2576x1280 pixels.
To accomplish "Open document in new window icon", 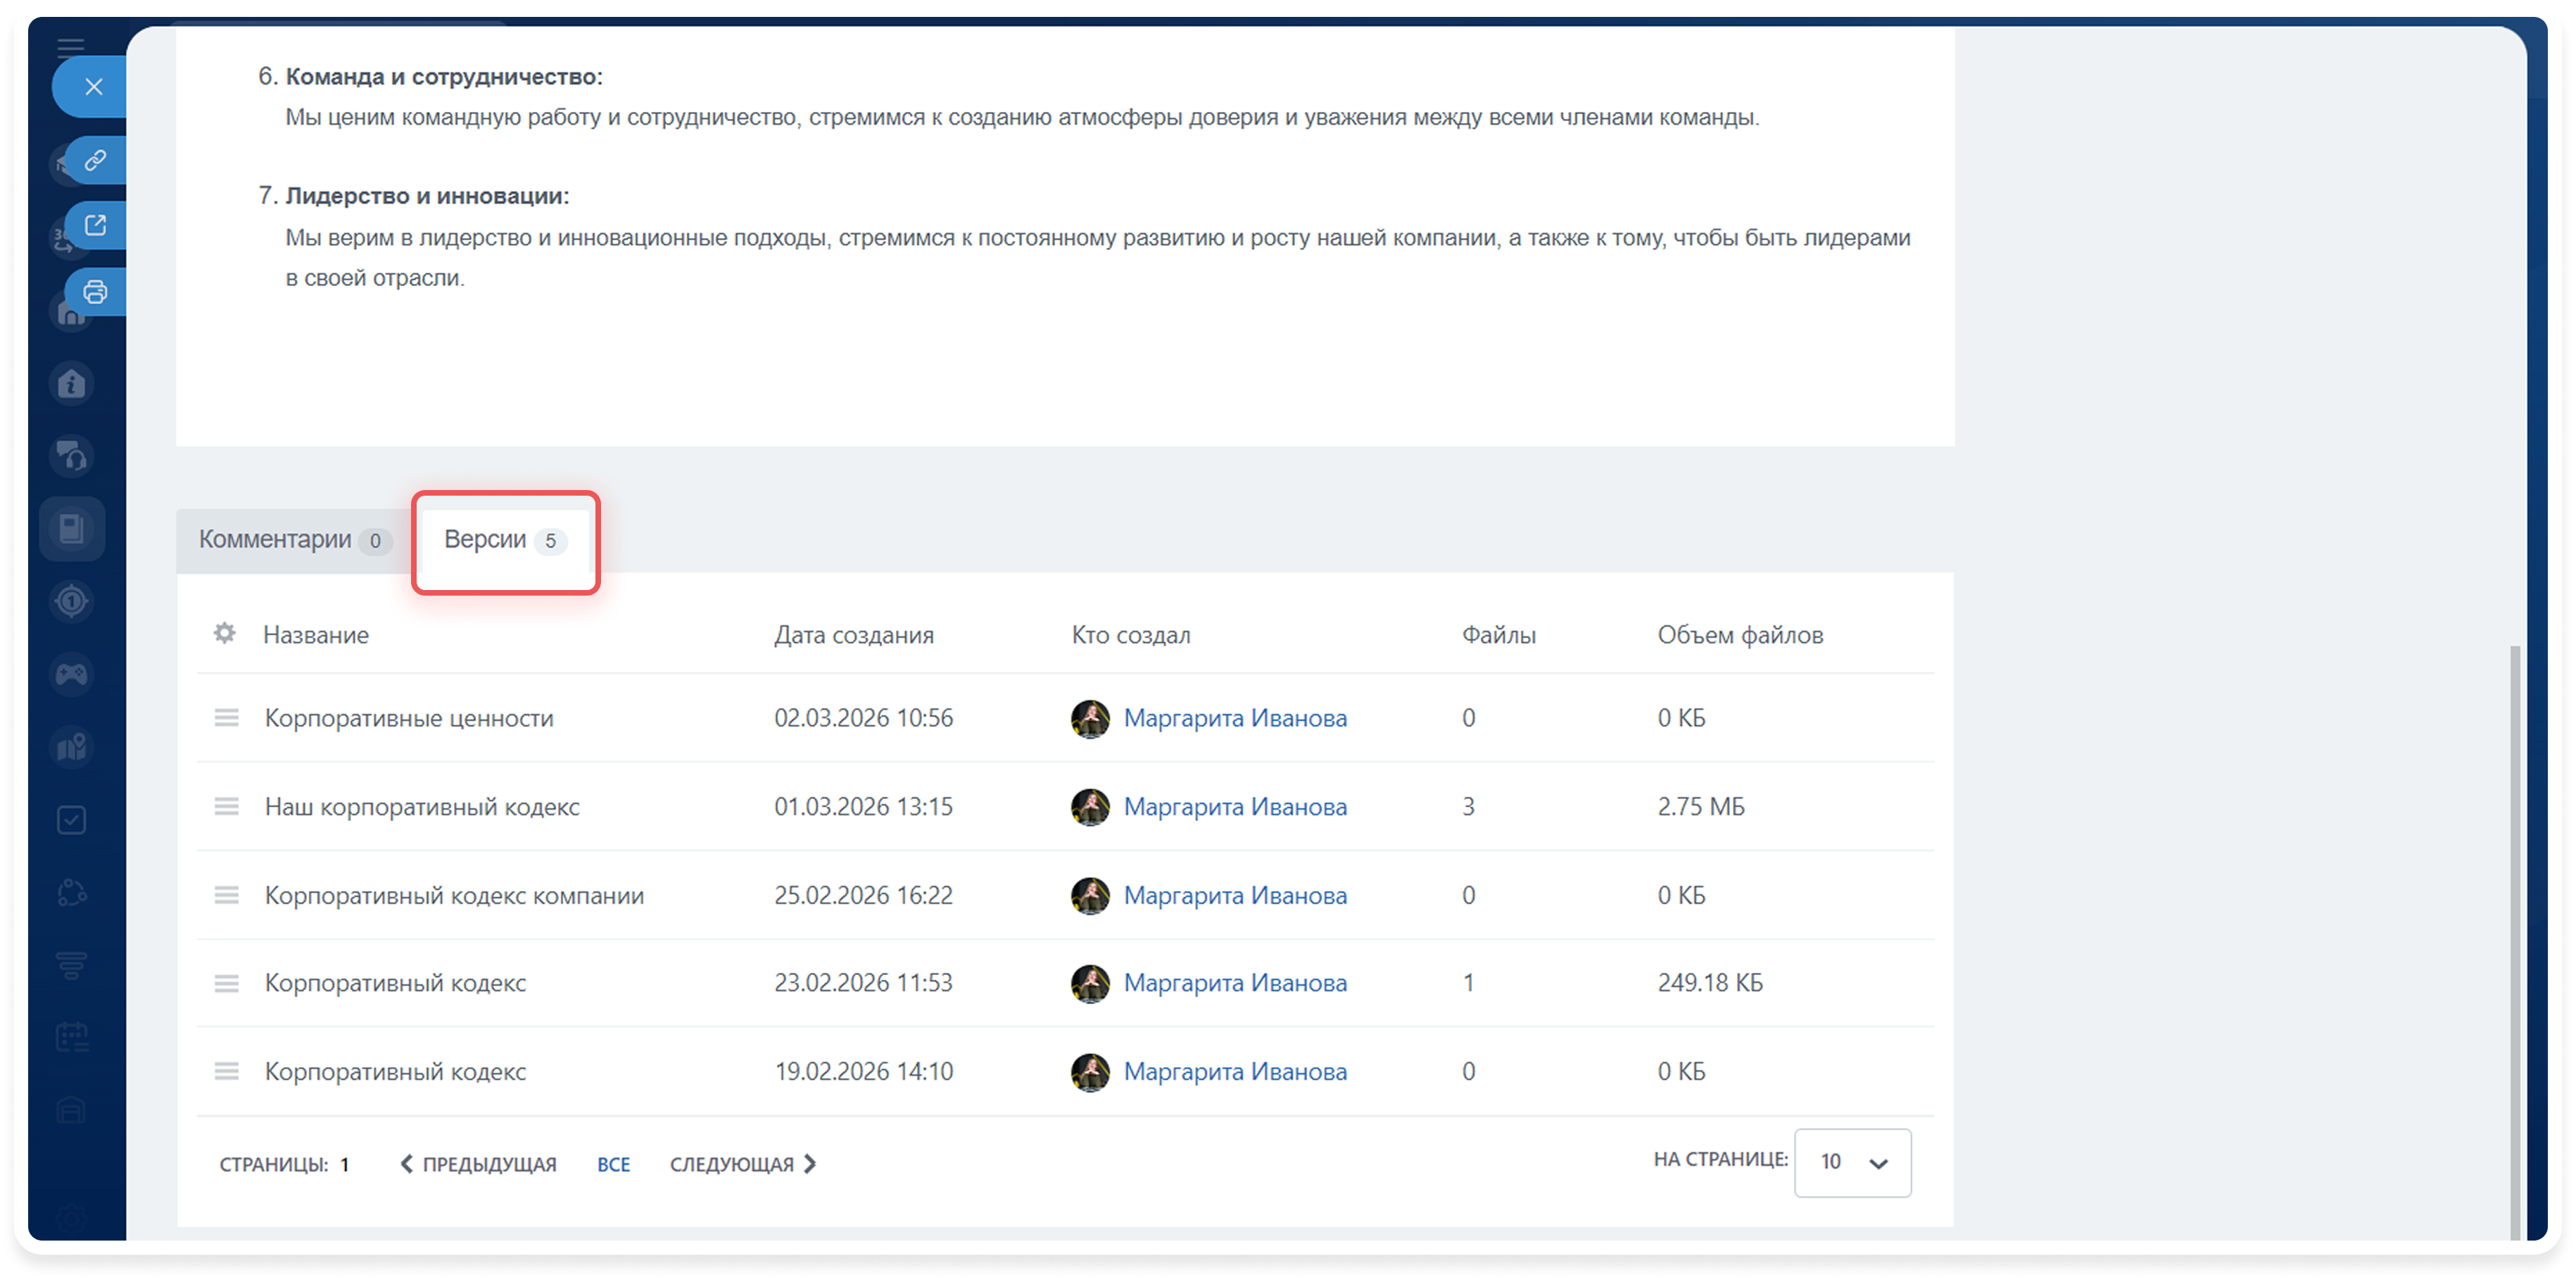I will click(95, 225).
